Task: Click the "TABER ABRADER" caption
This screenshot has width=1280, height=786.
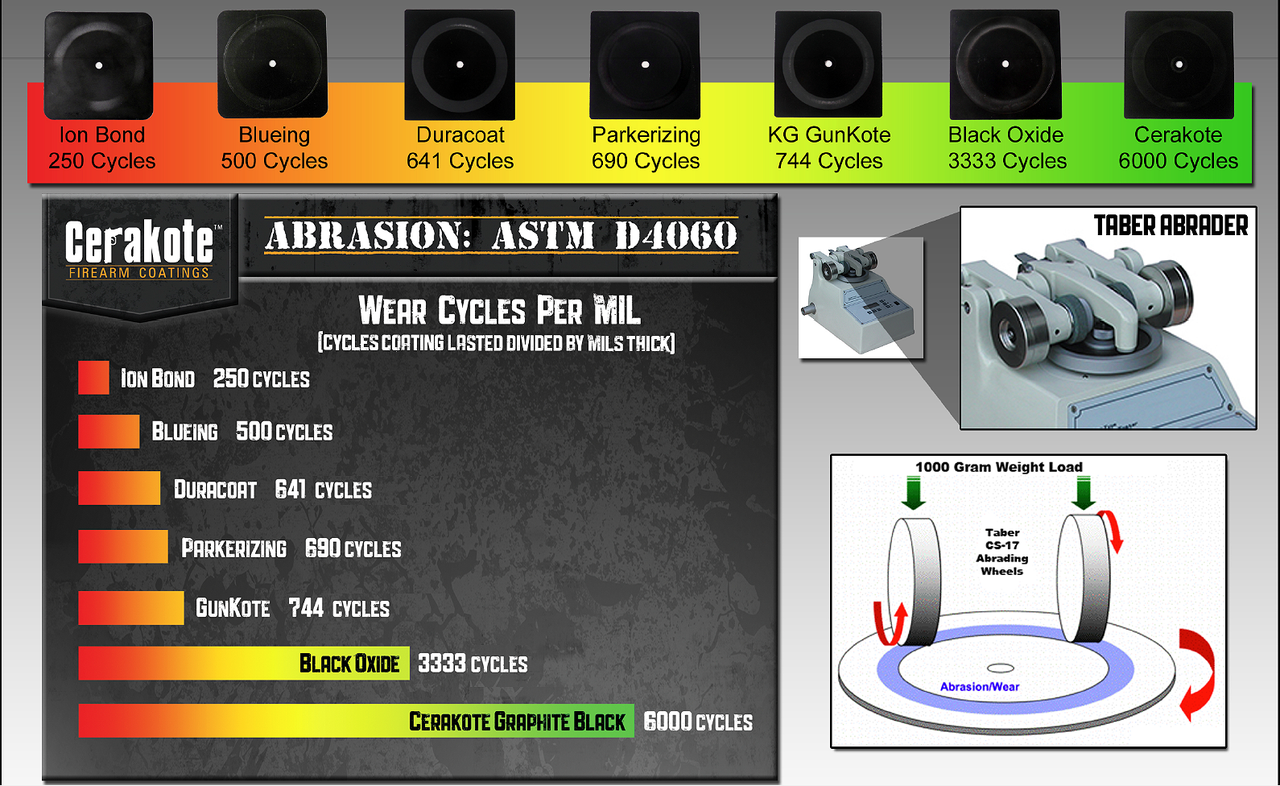Action: point(1171,225)
